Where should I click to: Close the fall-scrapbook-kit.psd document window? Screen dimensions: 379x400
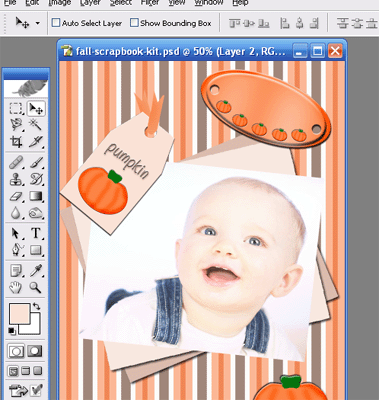tap(335, 51)
